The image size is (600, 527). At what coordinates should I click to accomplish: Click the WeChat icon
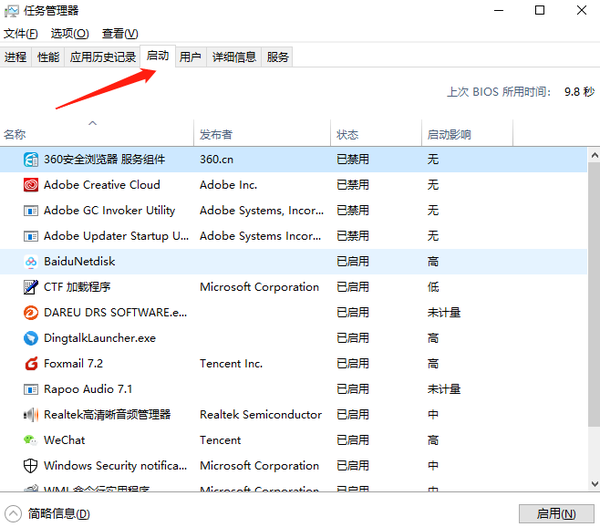coord(30,440)
